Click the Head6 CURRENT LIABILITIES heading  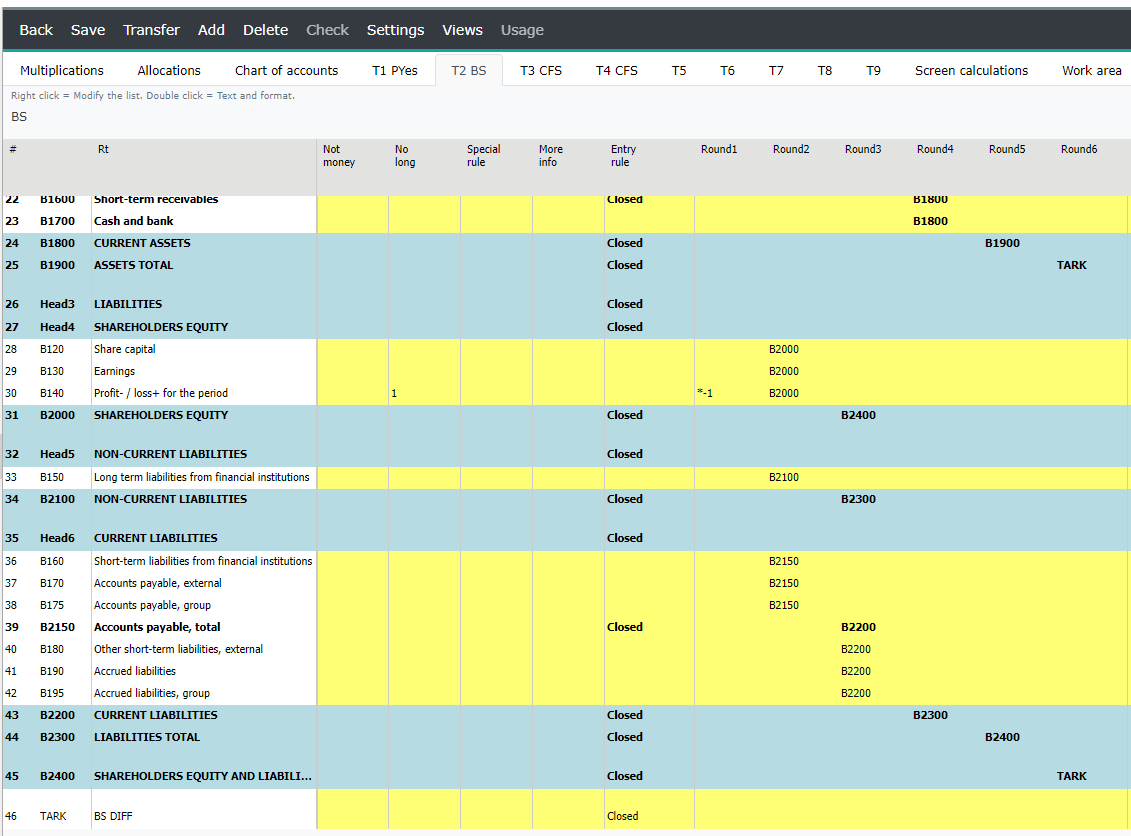tap(156, 538)
